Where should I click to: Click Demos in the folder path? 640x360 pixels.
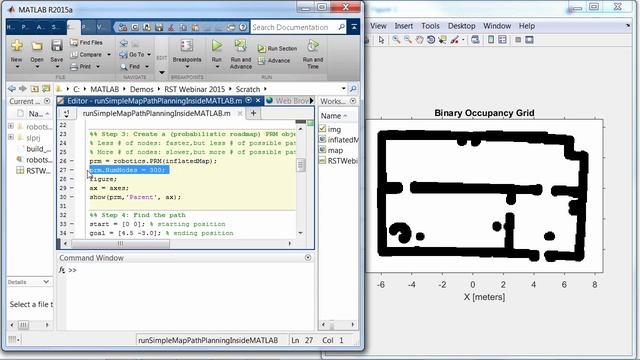click(142, 89)
